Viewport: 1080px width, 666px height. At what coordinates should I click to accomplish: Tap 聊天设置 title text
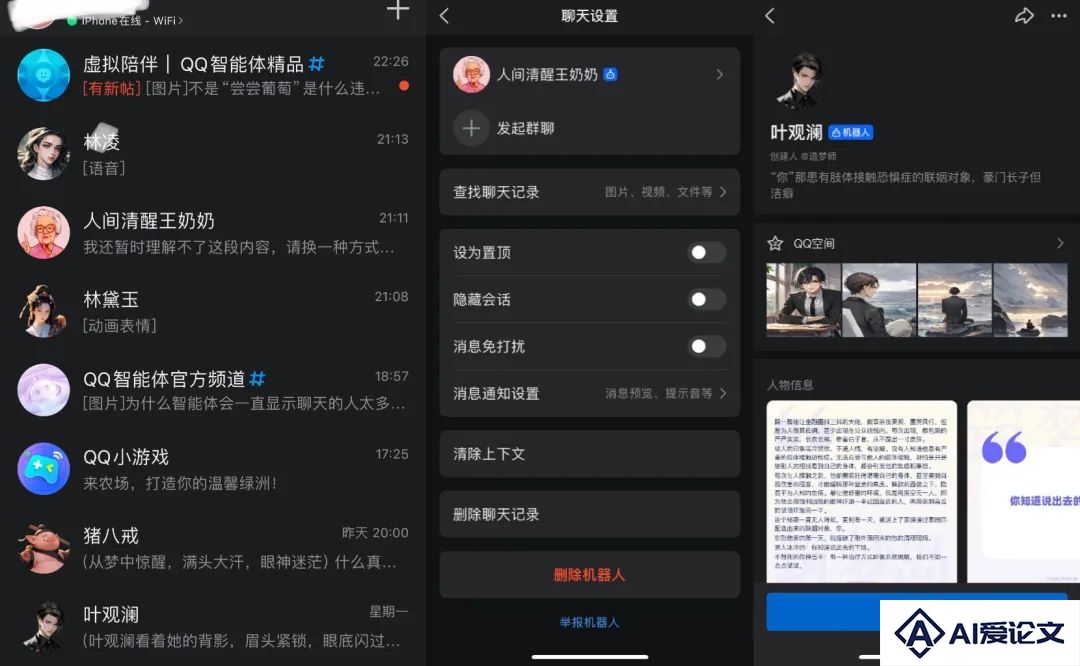coord(590,16)
